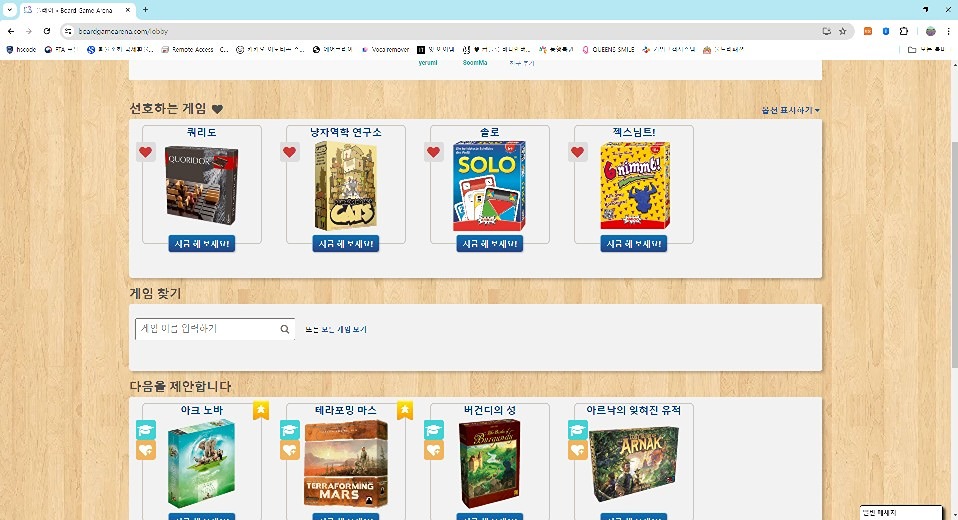Toggle the heart icon on 젝스님트!
This screenshot has width=958, height=520.
[x=578, y=152]
